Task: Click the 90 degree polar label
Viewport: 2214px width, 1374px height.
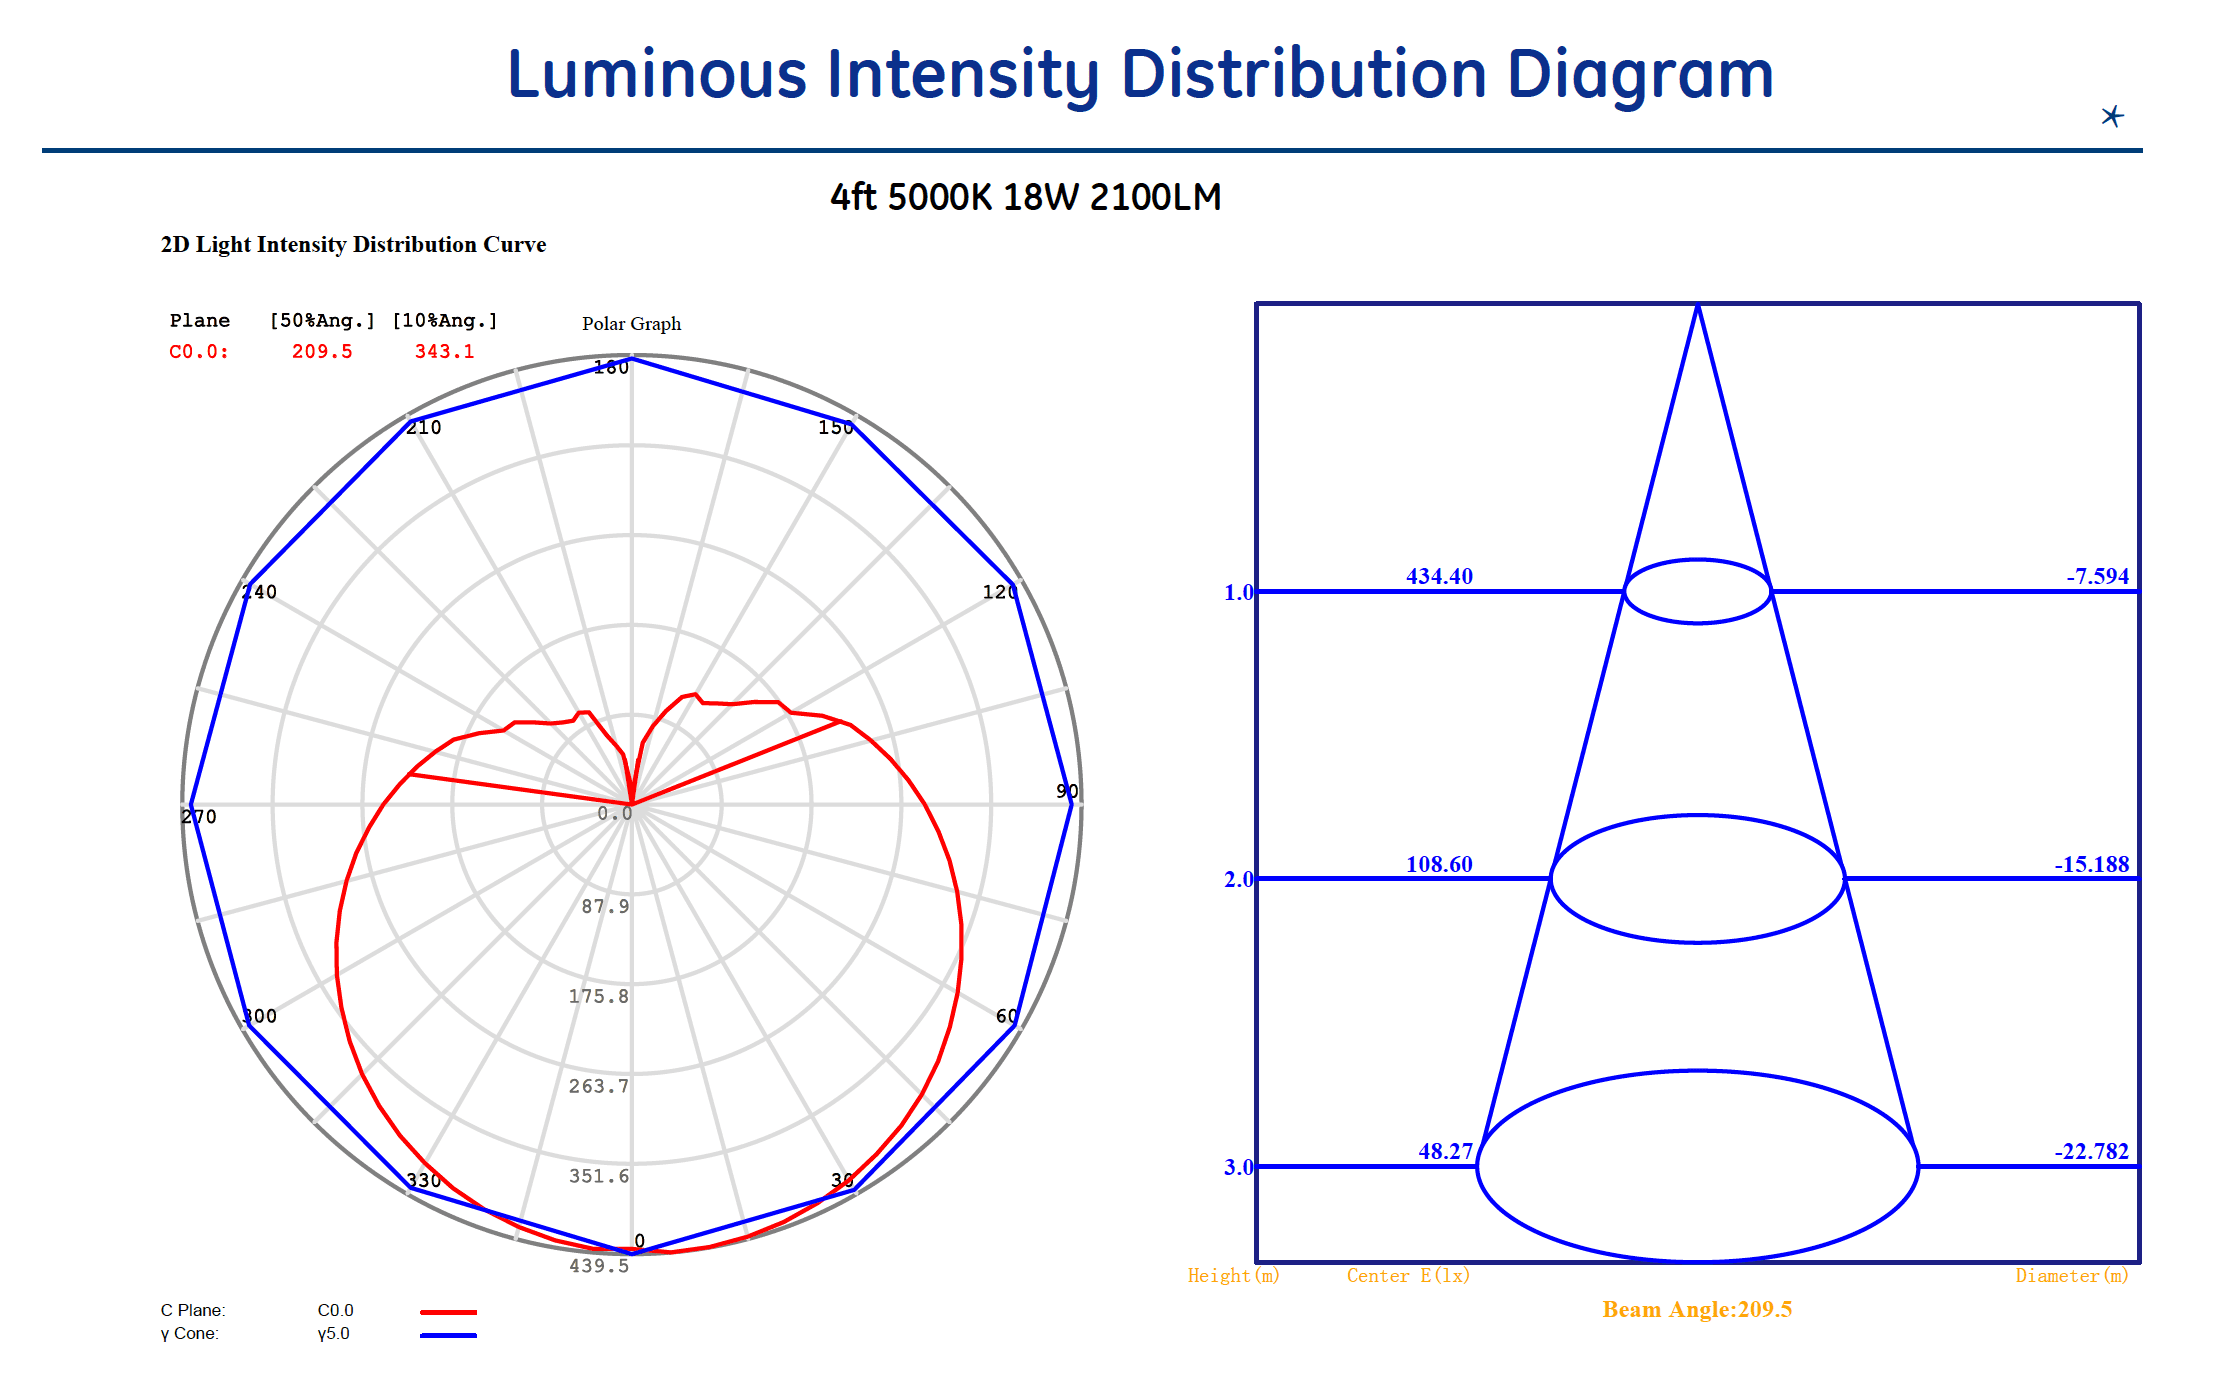Action: [x=1067, y=791]
